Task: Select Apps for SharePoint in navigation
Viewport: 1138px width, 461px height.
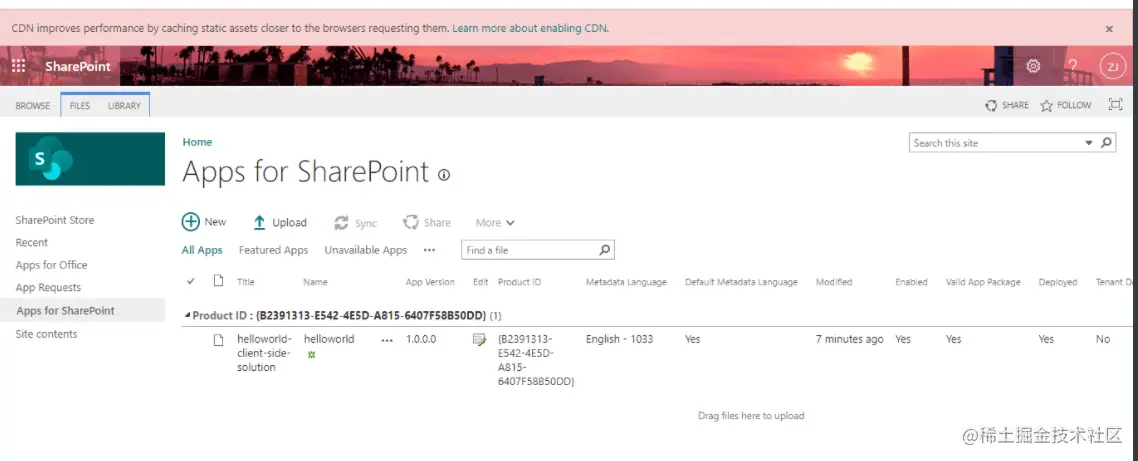Action: pyautogui.click(x=65, y=310)
